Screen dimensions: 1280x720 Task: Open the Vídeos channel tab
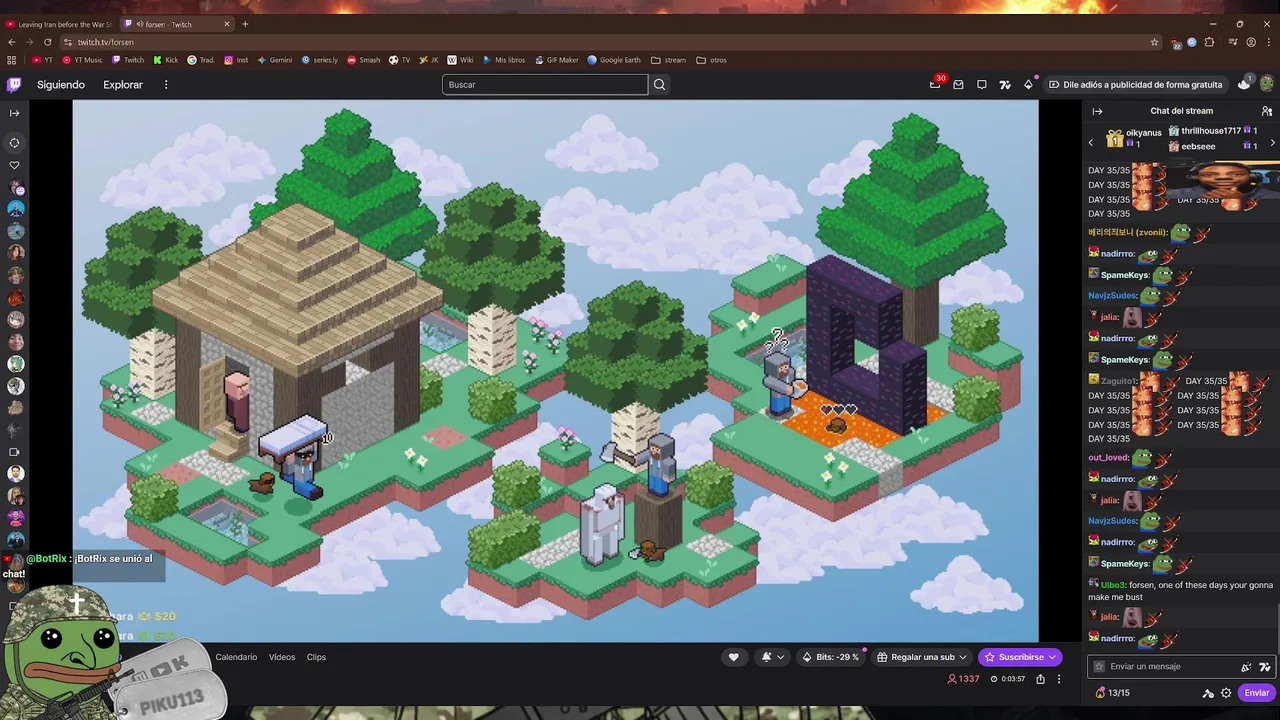[282, 657]
